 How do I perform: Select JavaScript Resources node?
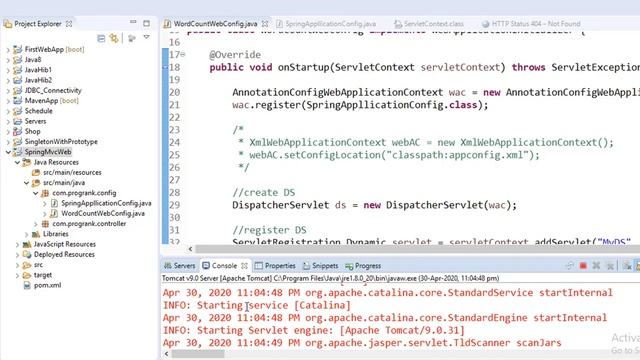pyautogui.click(x=64, y=244)
